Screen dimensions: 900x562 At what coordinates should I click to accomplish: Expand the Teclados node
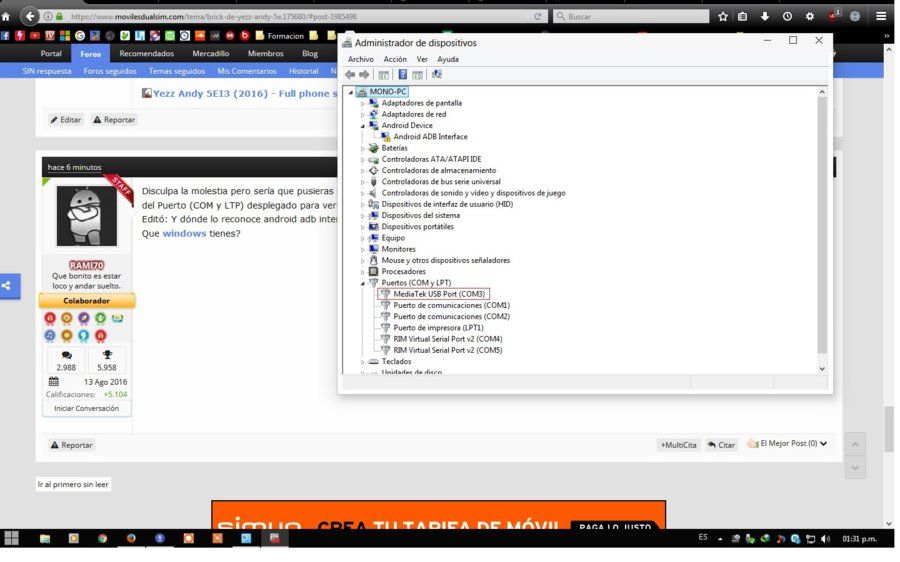pos(362,362)
